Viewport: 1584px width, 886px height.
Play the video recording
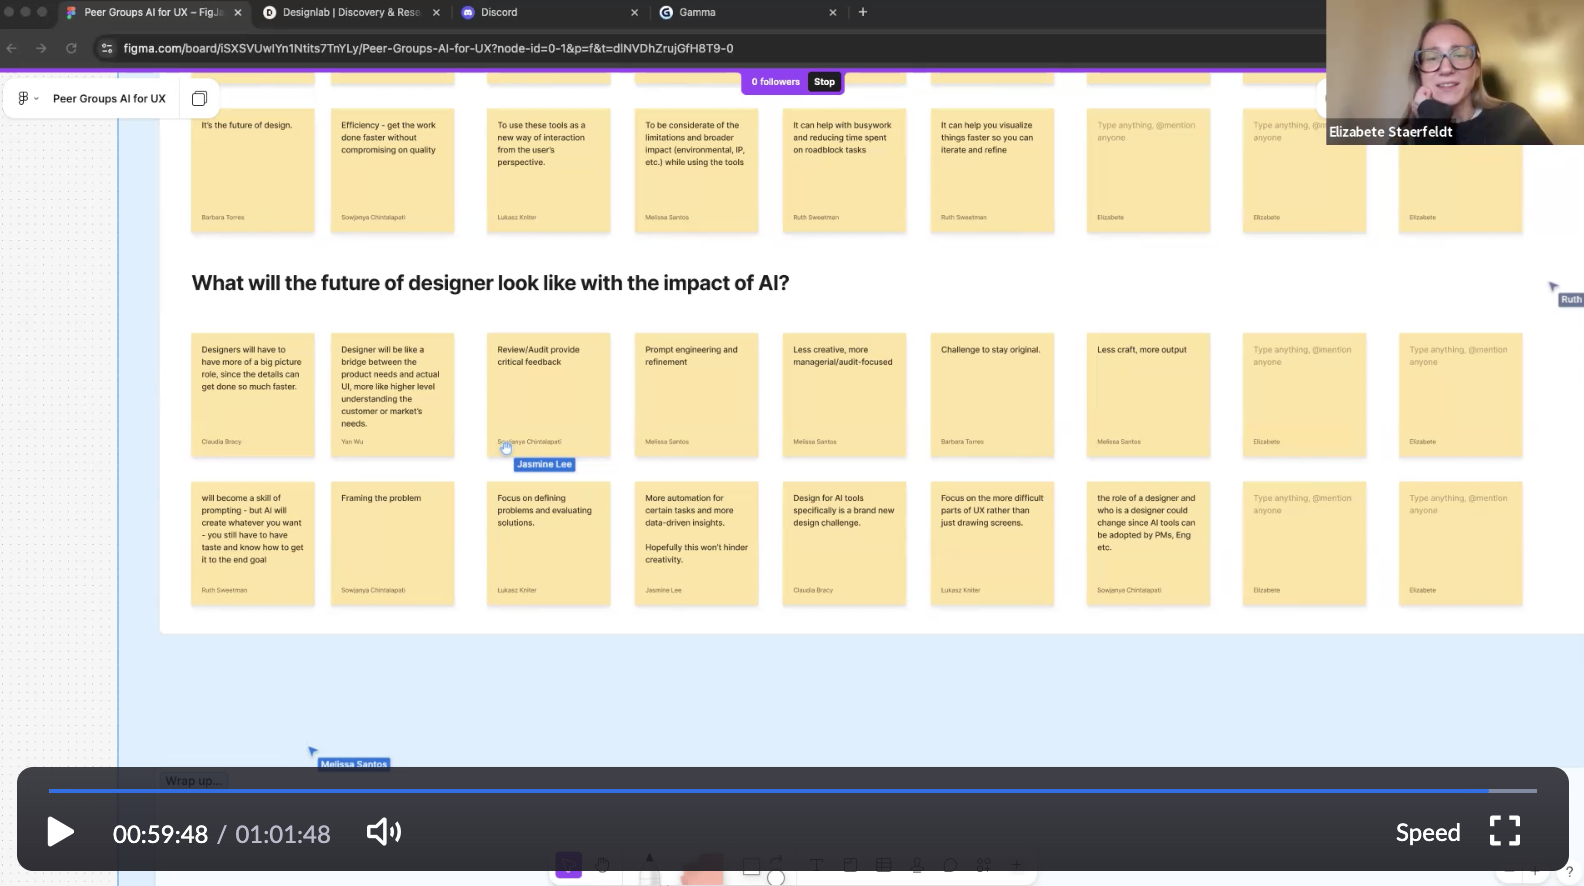click(60, 832)
